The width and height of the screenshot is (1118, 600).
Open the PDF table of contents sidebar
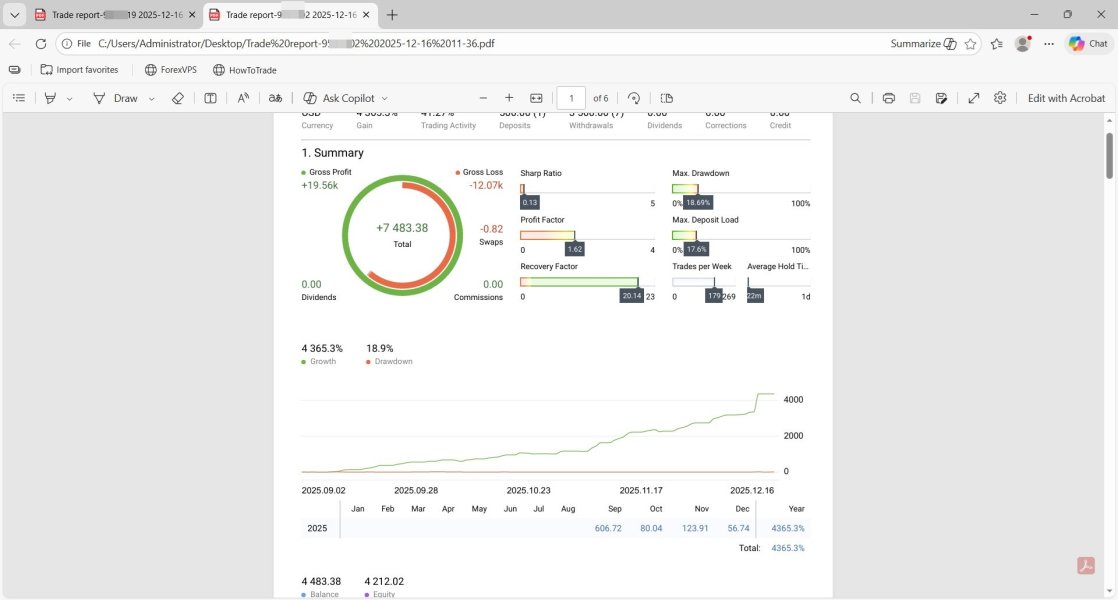point(18,98)
